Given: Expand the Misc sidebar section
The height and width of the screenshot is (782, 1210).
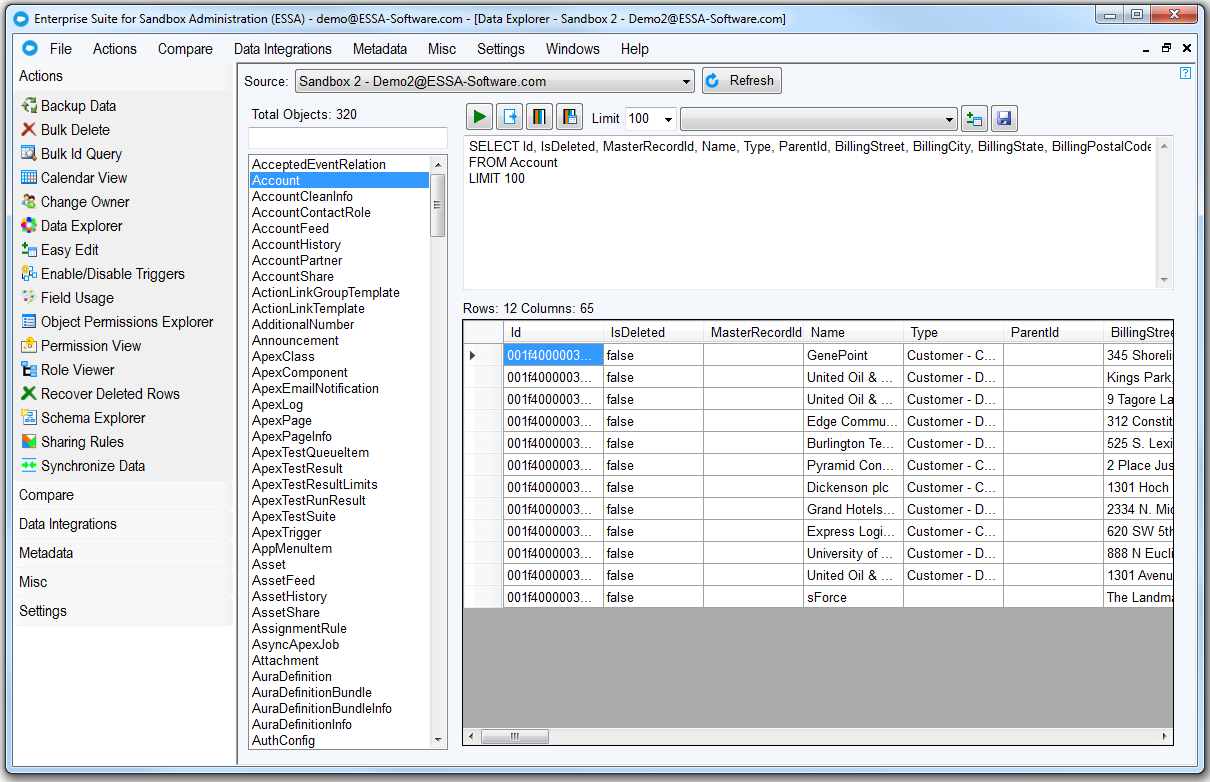Looking at the screenshot, I should (123, 582).
